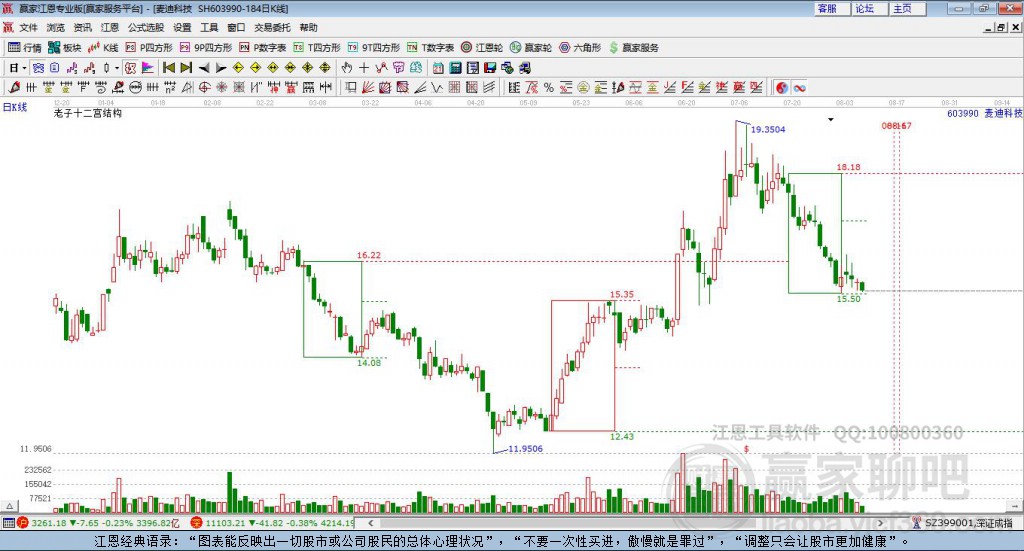Click the horizontal chart scrollbar track
Image resolution: width=1024 pixels, height=551 pixels.
(x=625, y=523)
